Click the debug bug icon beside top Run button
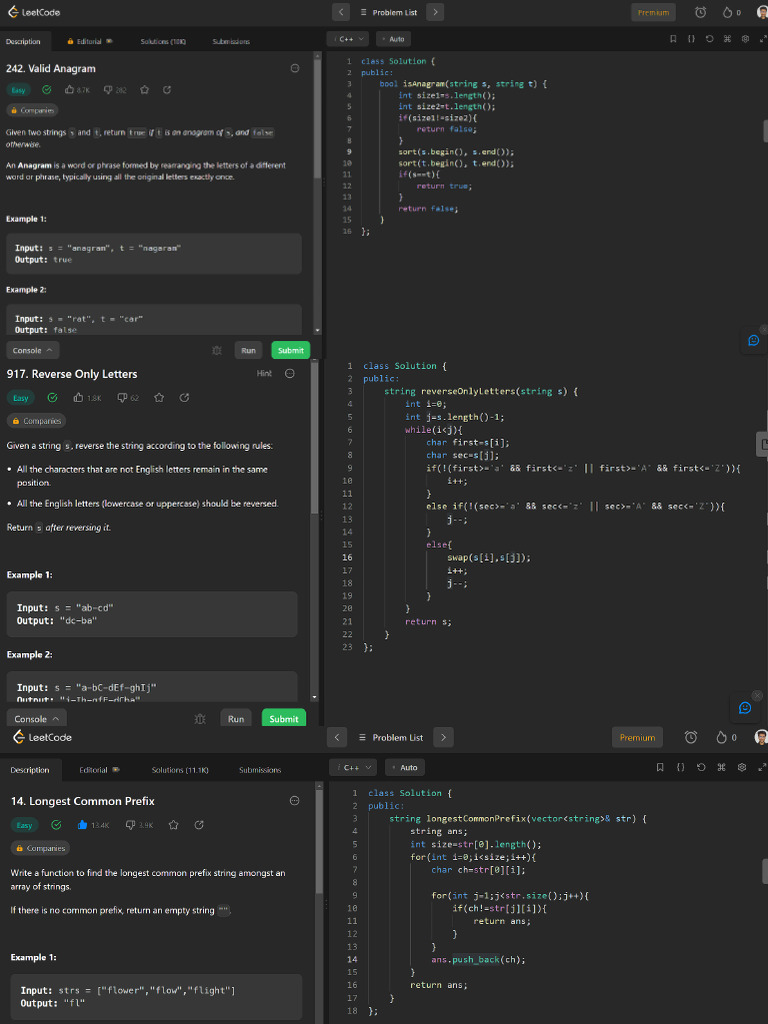The width and height of the screenshot is (768, 1024). click(217, 351)
